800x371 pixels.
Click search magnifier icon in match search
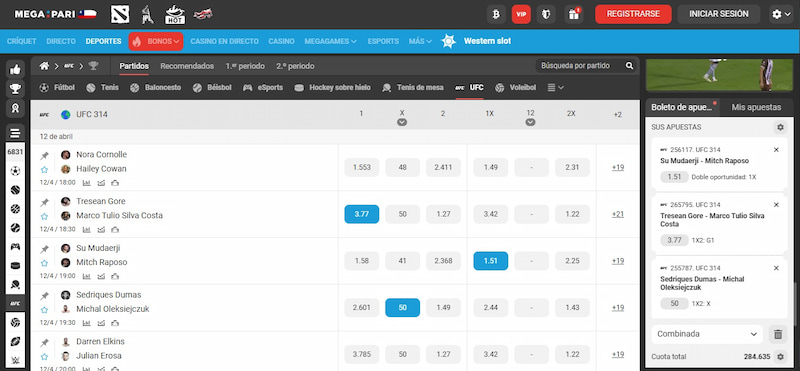click(630, 66)
